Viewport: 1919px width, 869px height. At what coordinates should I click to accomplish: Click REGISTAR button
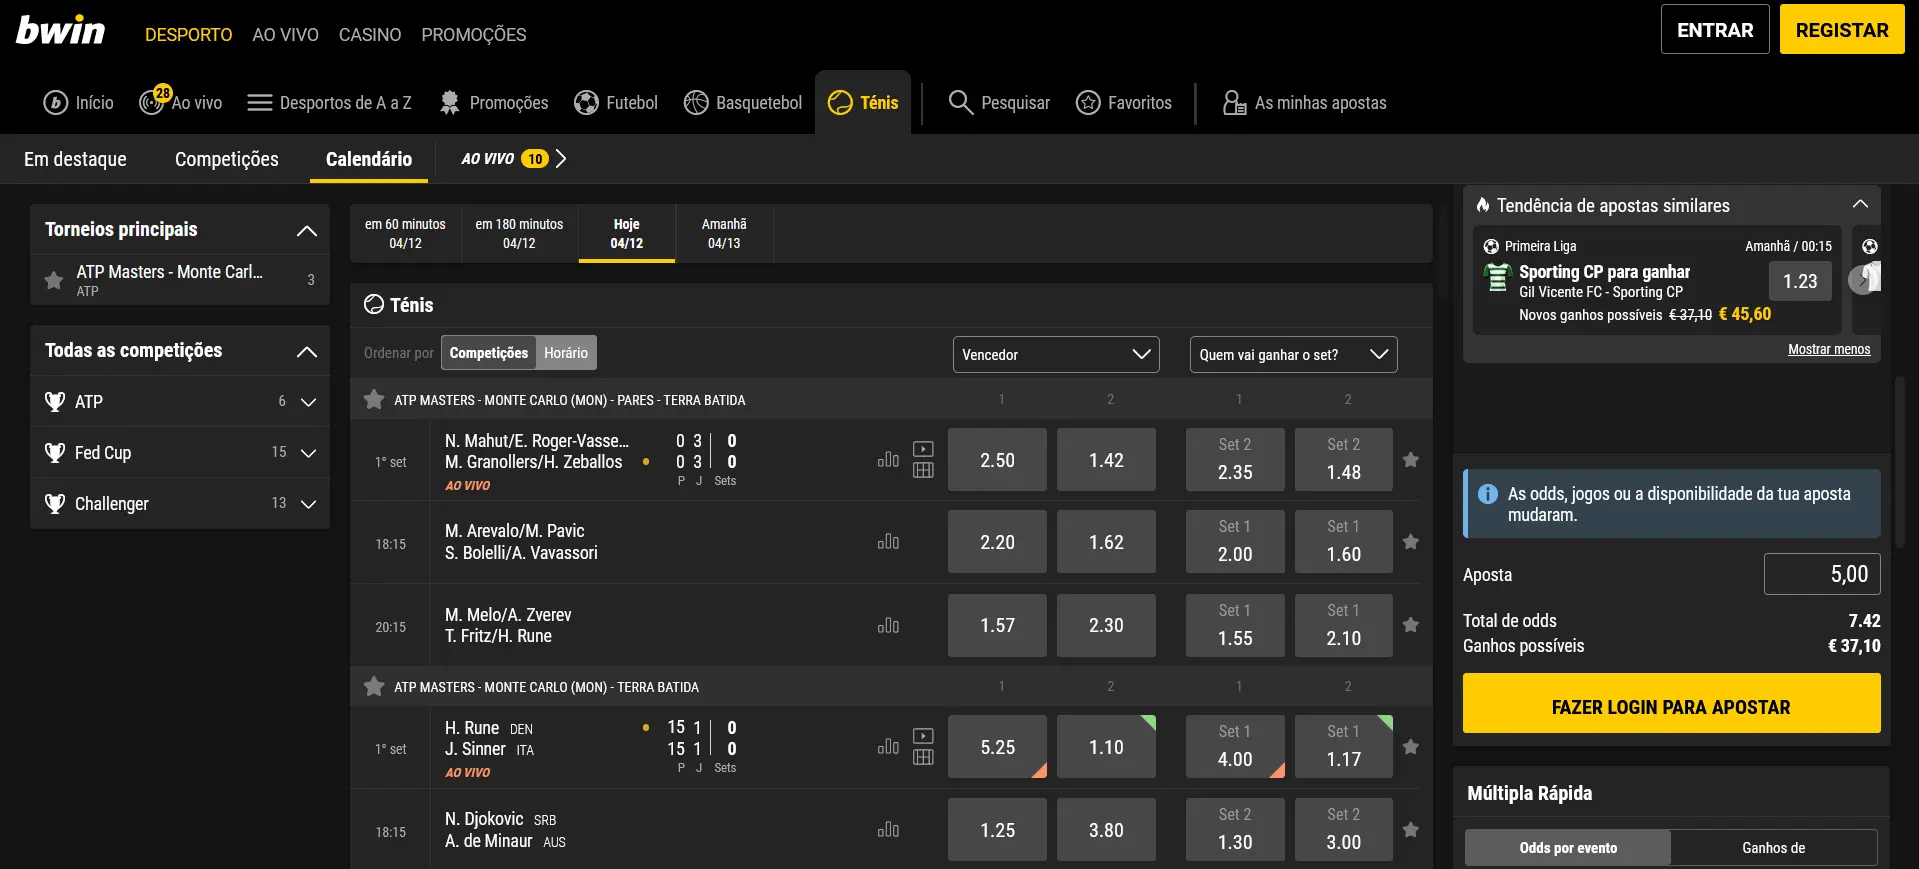[x=1842, y=30]
